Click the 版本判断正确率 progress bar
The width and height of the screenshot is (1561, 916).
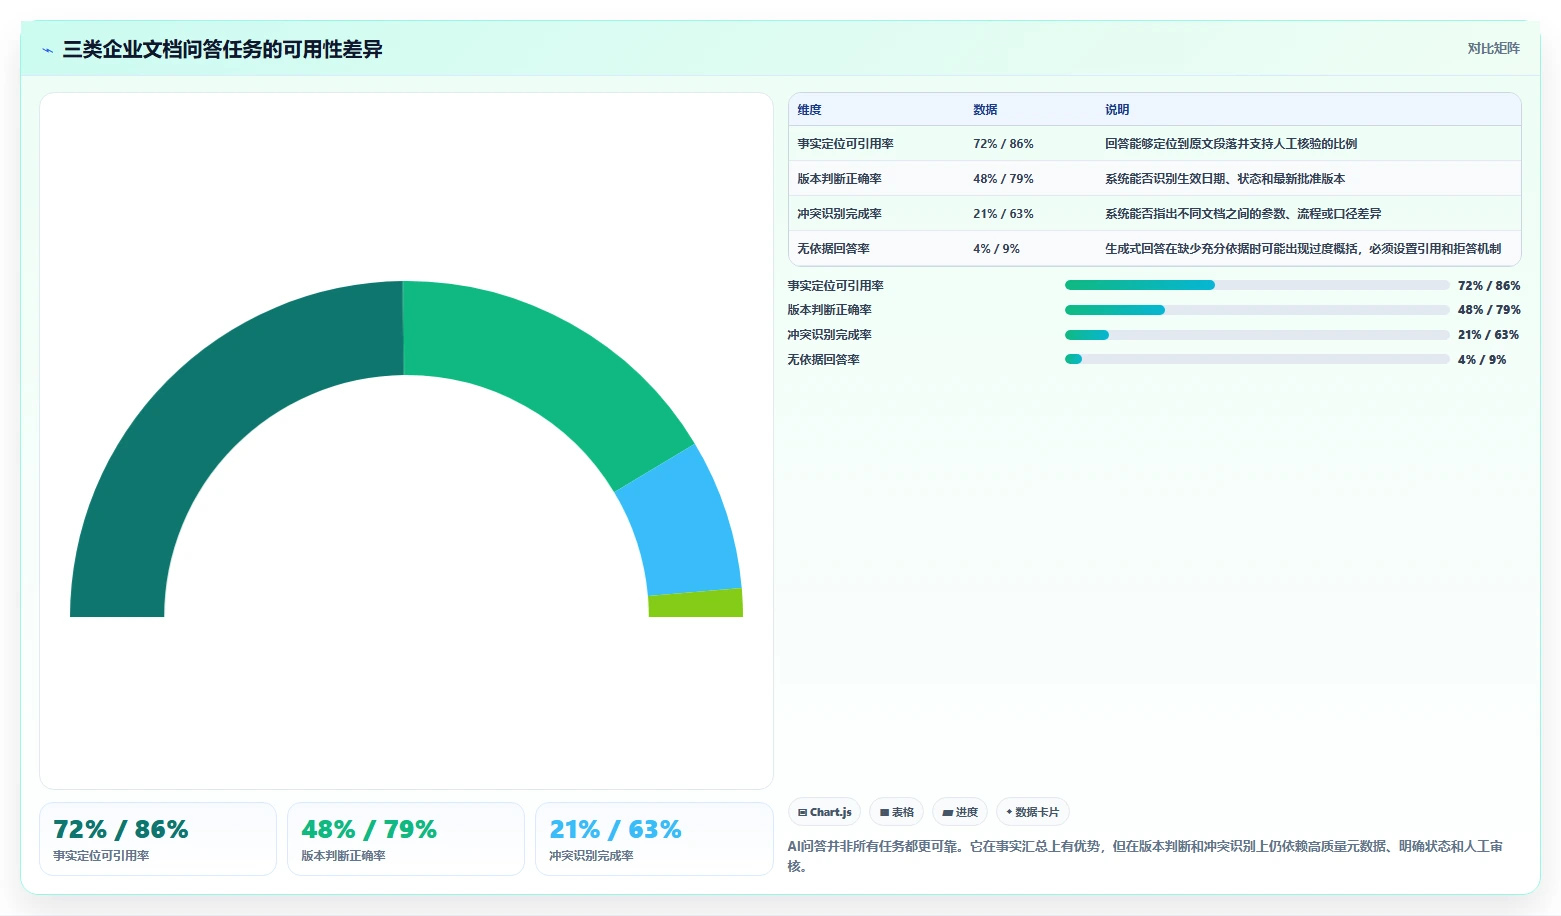(x=1257, y=310)
